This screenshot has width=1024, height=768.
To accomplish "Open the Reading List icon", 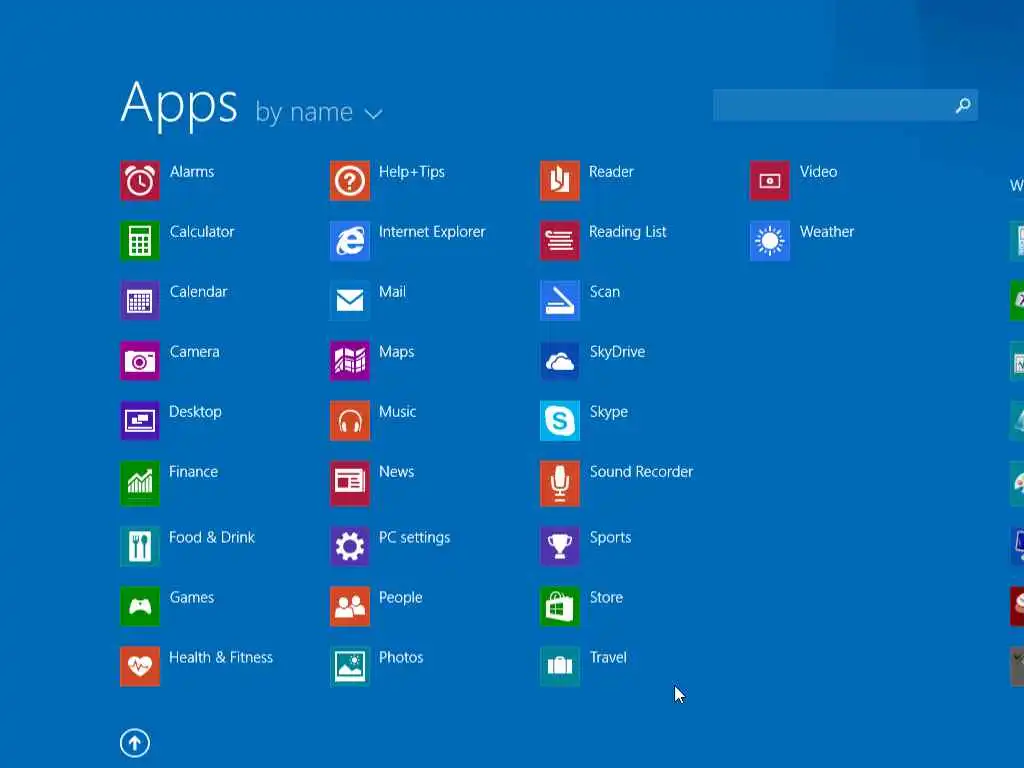I will (560, 240).
